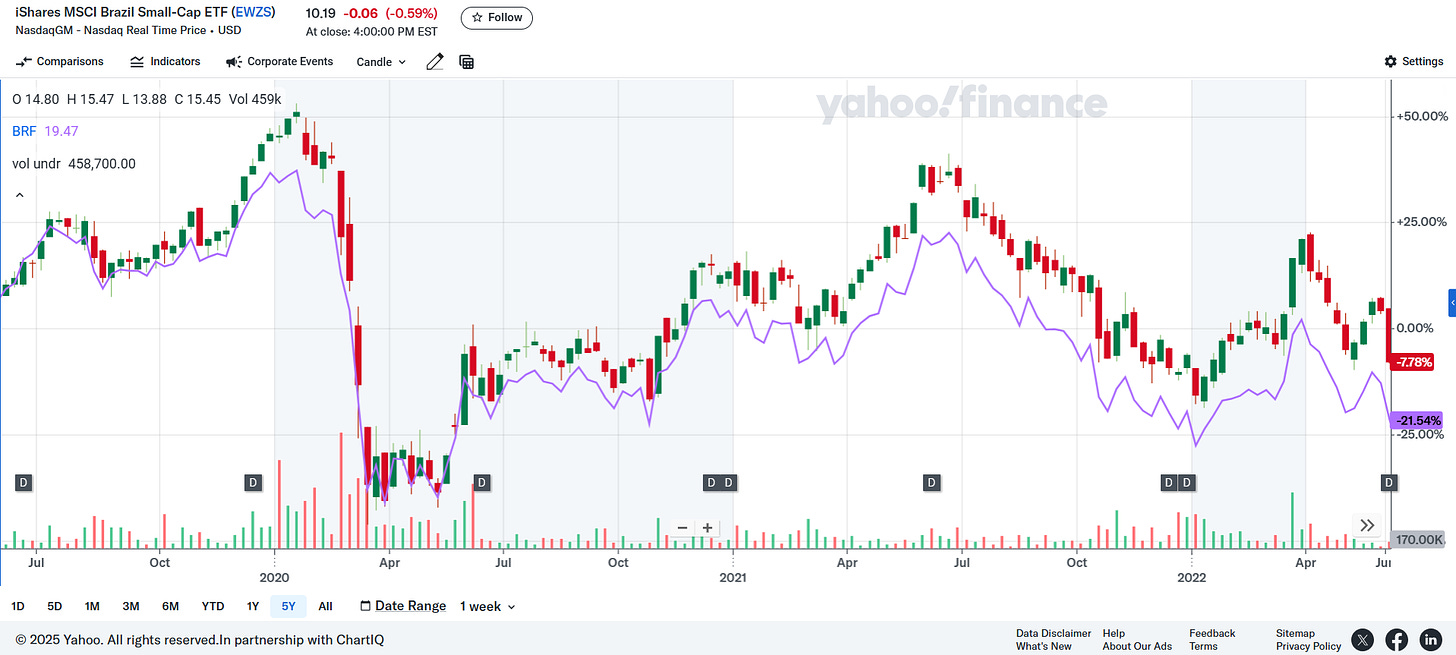
Task: Click dividend marker near July 2019
Action: [x=24, y=483]
